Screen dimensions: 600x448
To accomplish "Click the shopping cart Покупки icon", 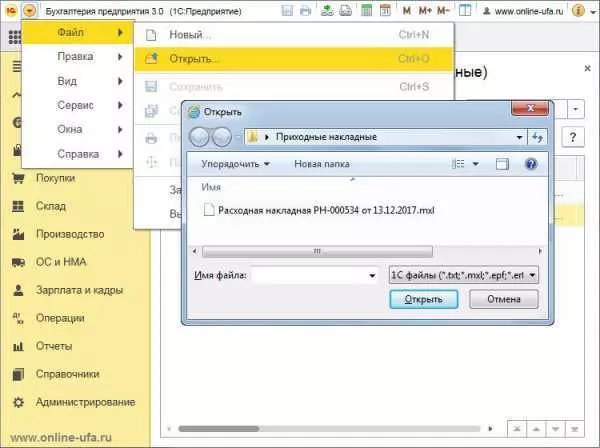I will (x=18, y=178).
